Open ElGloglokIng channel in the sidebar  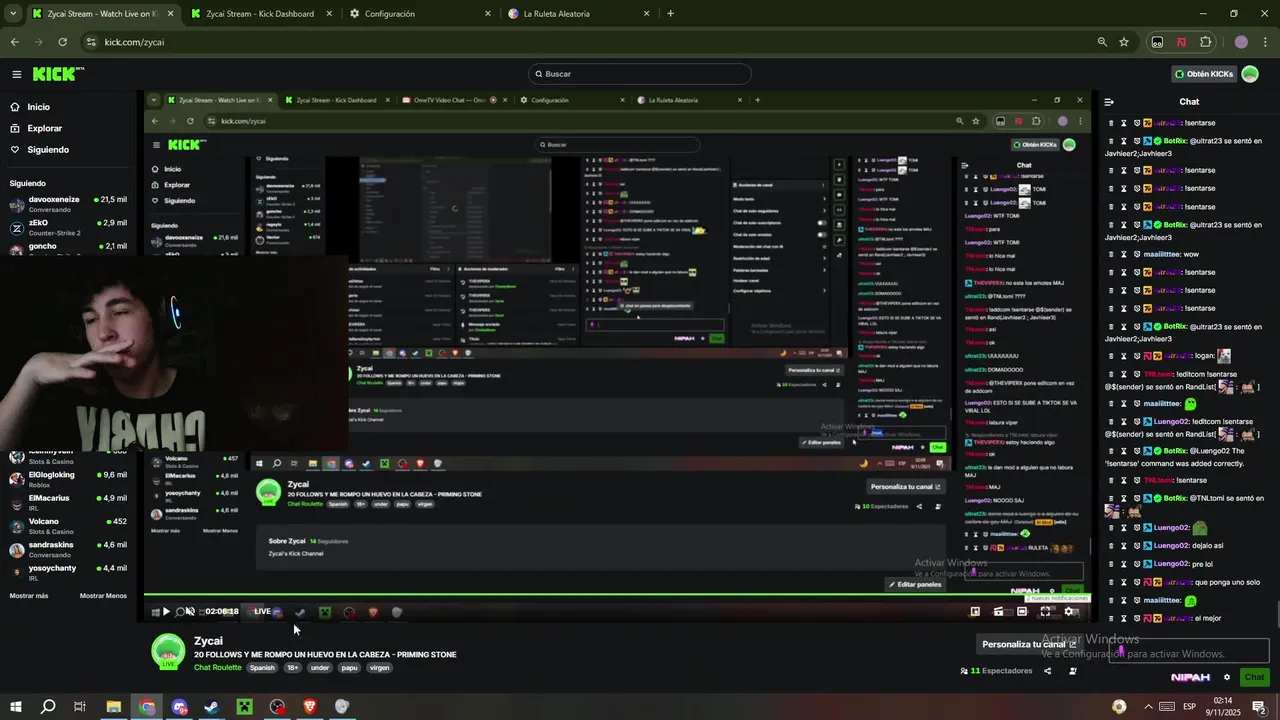(68, 479)
